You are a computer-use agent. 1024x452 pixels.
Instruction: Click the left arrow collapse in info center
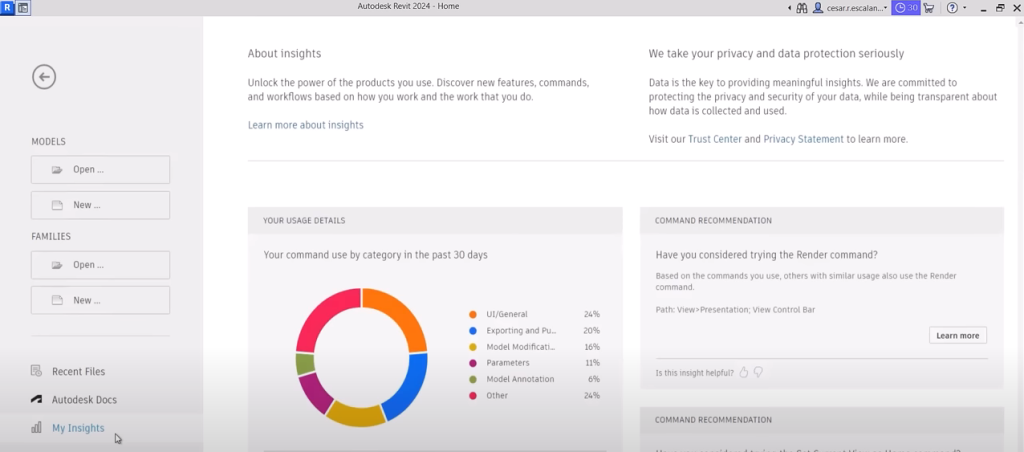coord(790,8)
